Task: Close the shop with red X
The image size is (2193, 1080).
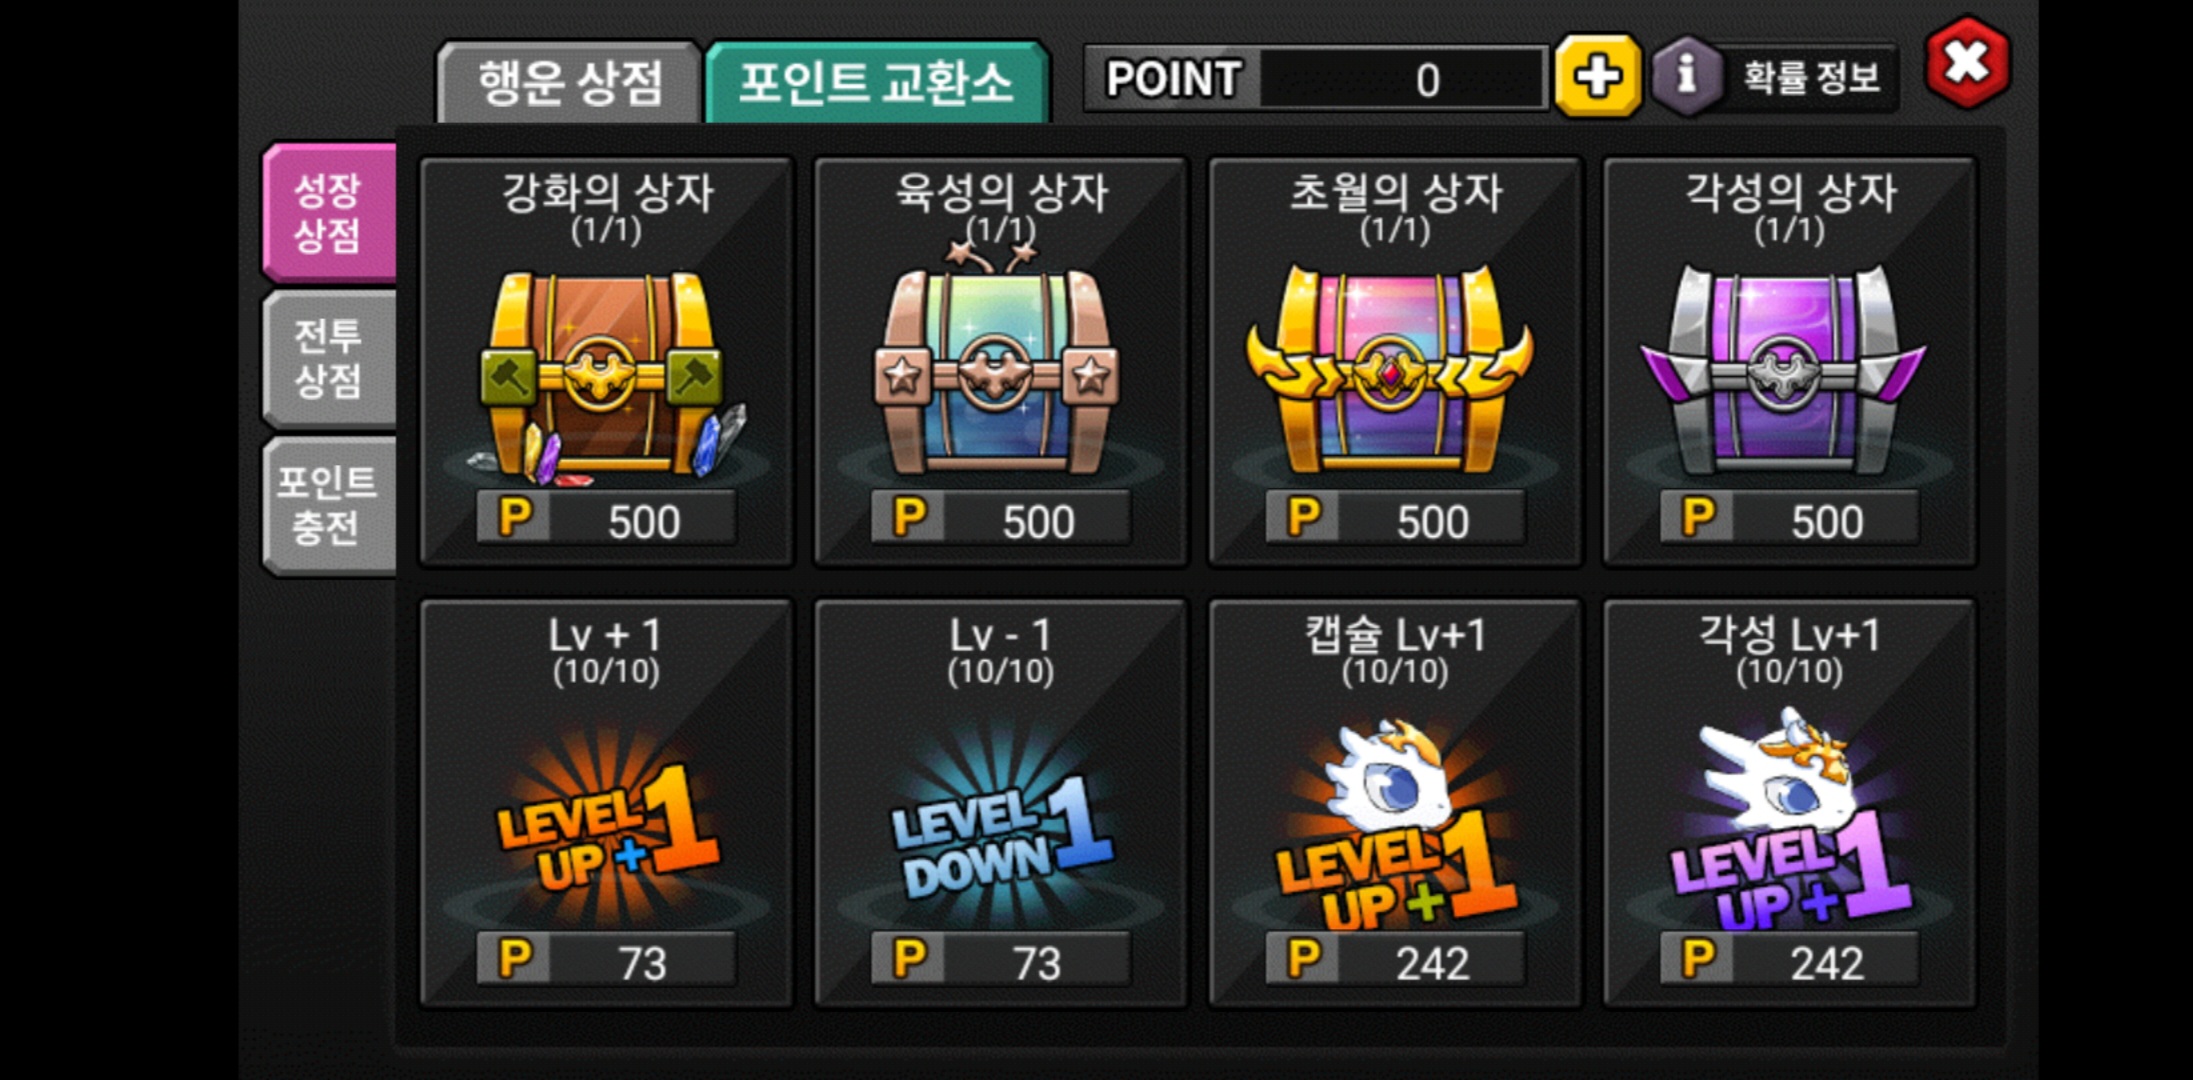Action: pyautogui.click(x=1967, y=63)
